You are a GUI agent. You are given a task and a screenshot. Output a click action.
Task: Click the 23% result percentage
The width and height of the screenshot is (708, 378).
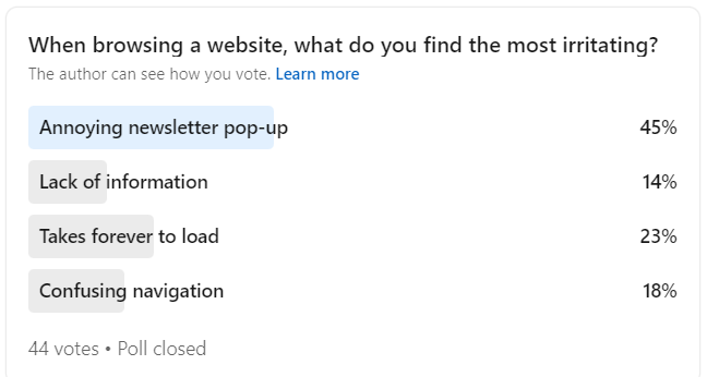pyautogui.click(x=658, y=236)
